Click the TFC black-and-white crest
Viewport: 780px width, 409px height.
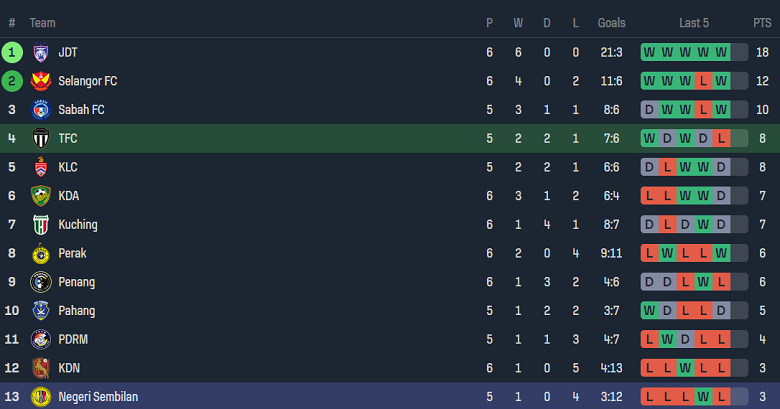(x=41, y=139)
